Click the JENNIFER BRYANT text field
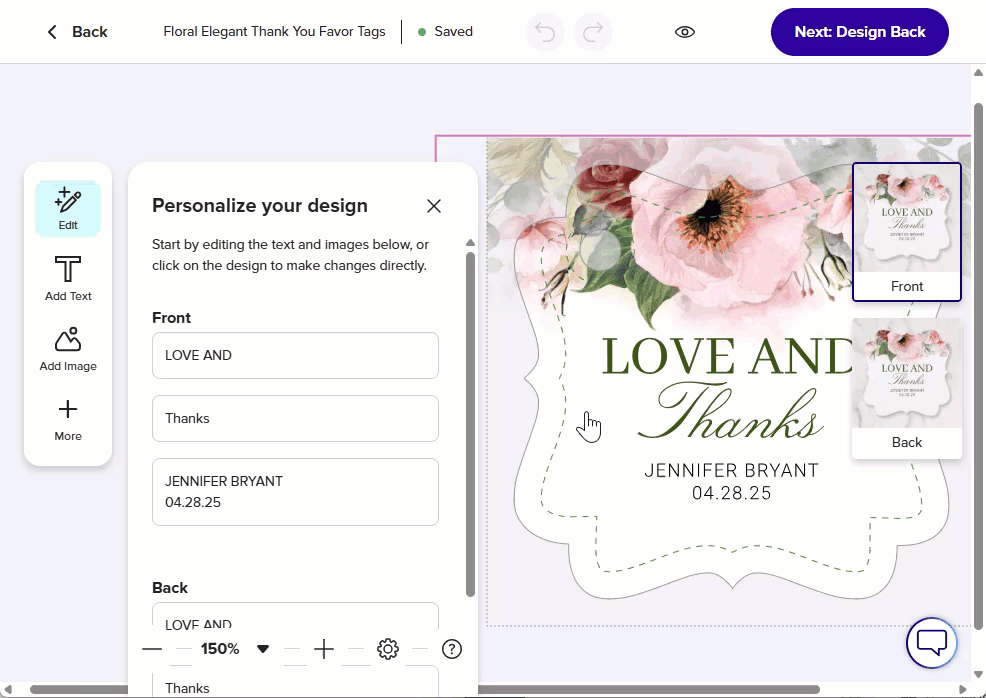Viewport: 986px width, 698px height. [295, 491]
